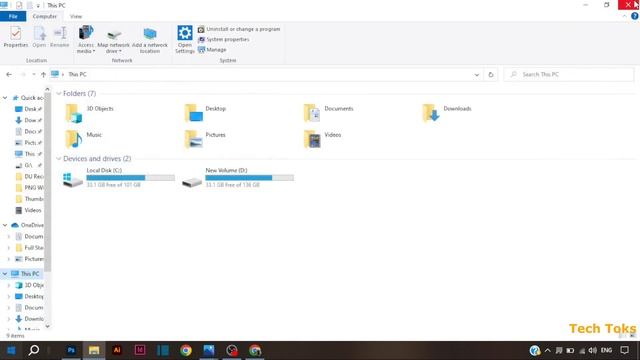The image size is (640, 360).
Task: Go up one folder level
Action: 43,75
